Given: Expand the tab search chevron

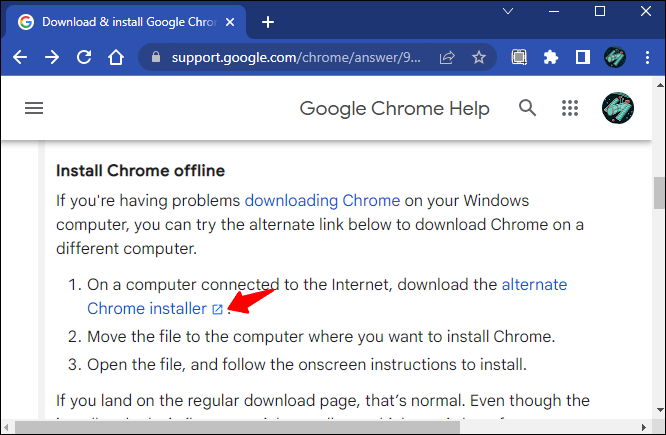Looking at the screenshot, I should click(x=508, y=11).
